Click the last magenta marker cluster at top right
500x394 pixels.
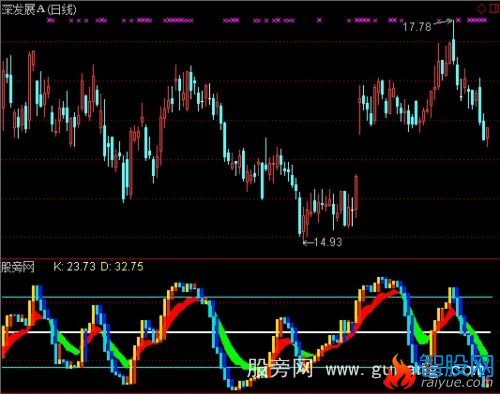coord(477,20)
